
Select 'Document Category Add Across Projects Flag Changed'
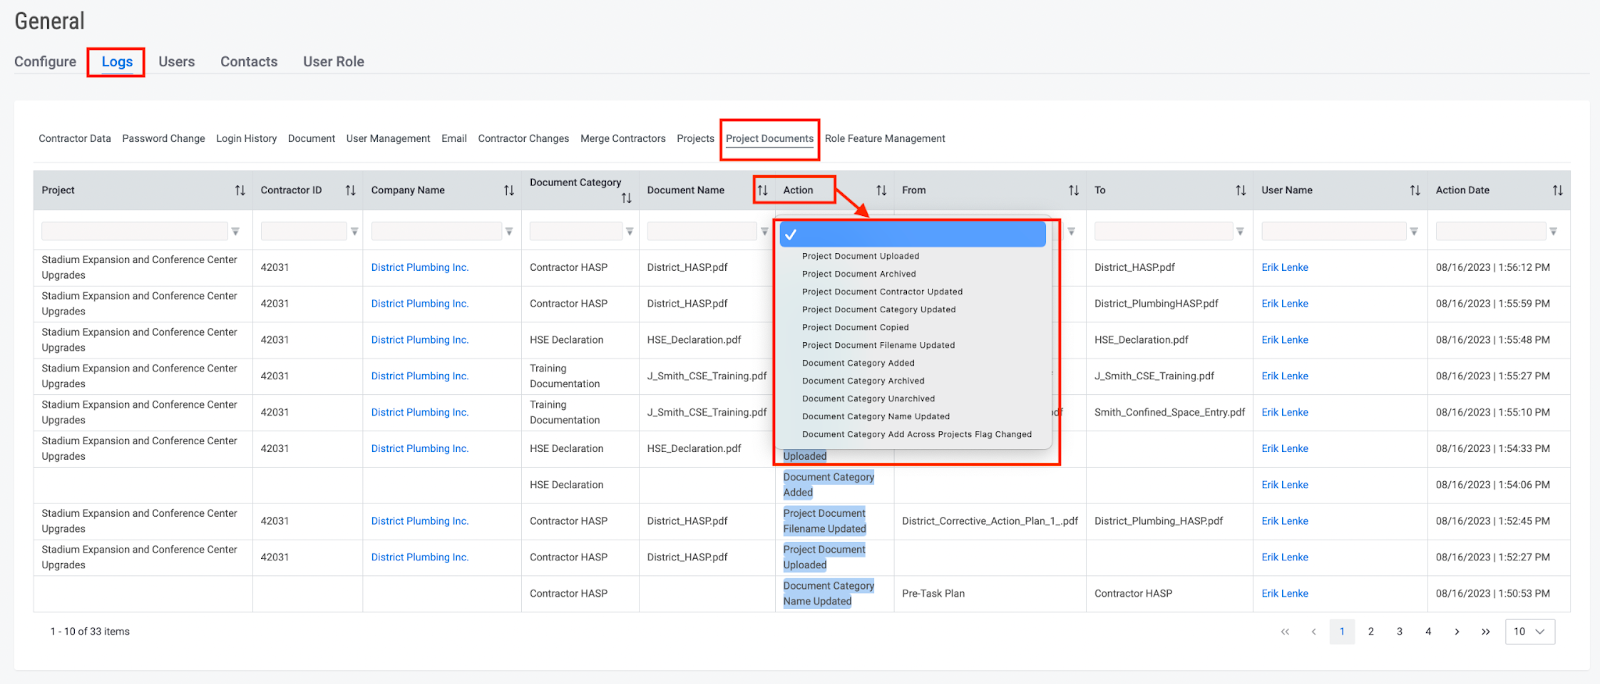click(917, 435)
